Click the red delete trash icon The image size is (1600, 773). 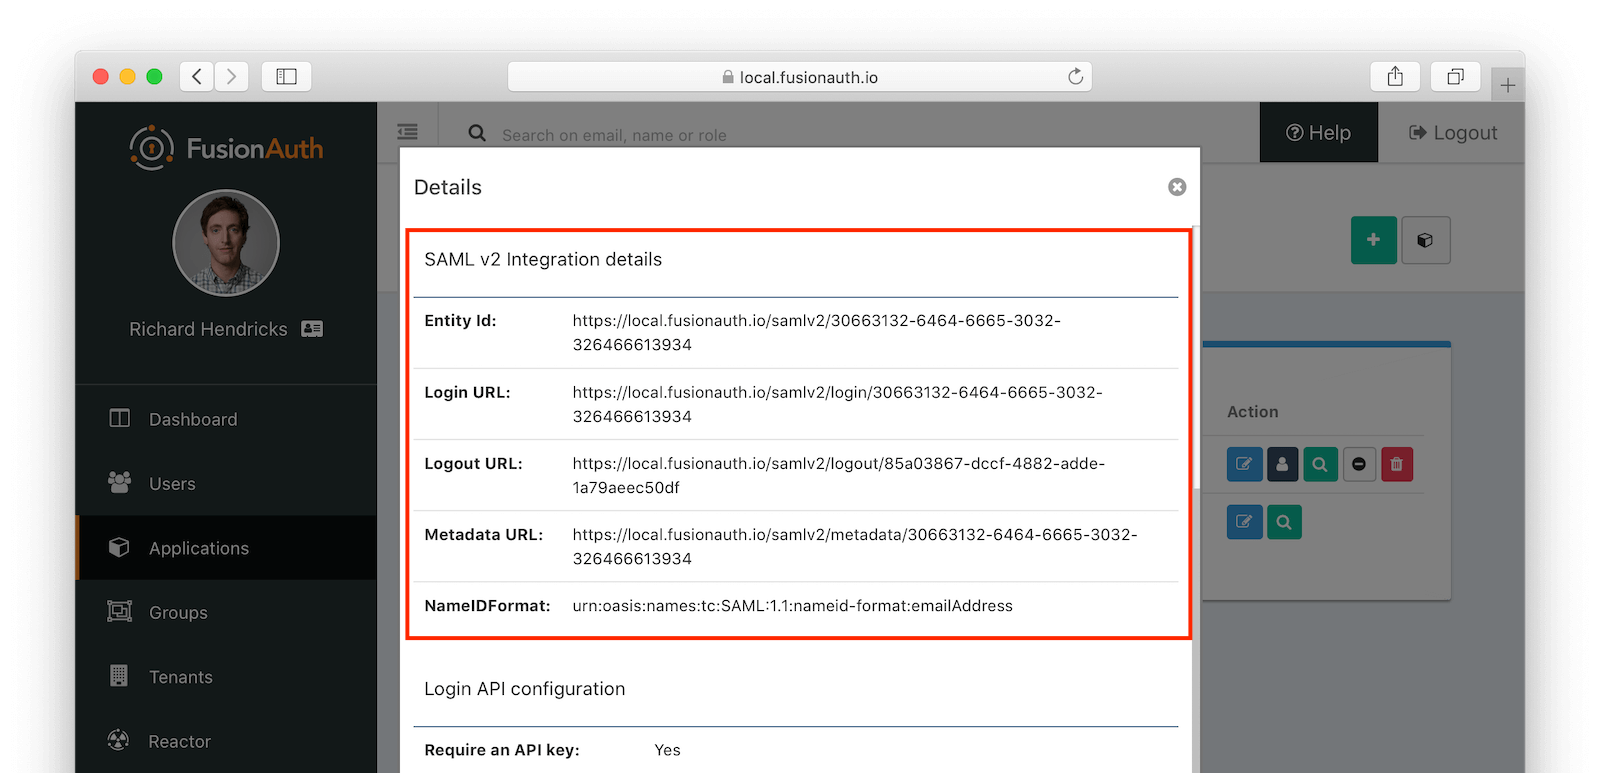coord(1397,464)
